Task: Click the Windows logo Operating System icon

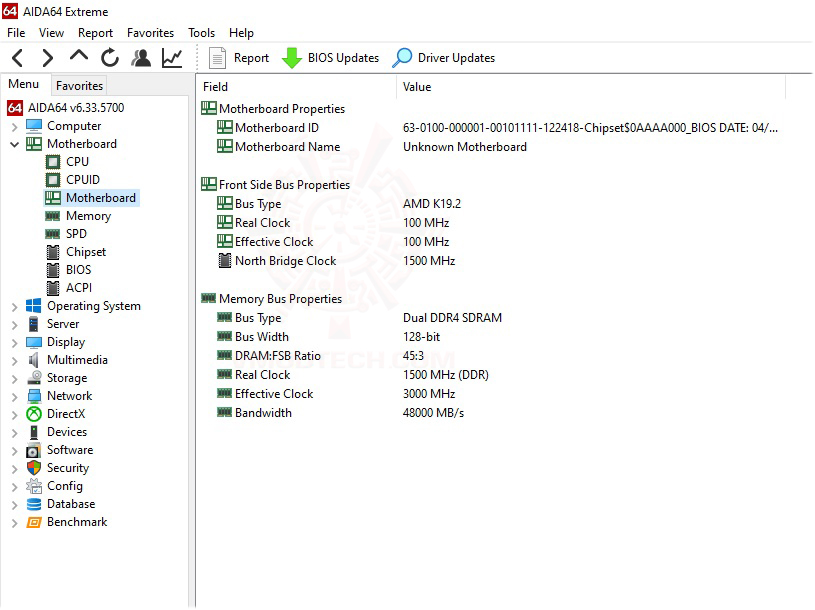Action: [34, 306]
